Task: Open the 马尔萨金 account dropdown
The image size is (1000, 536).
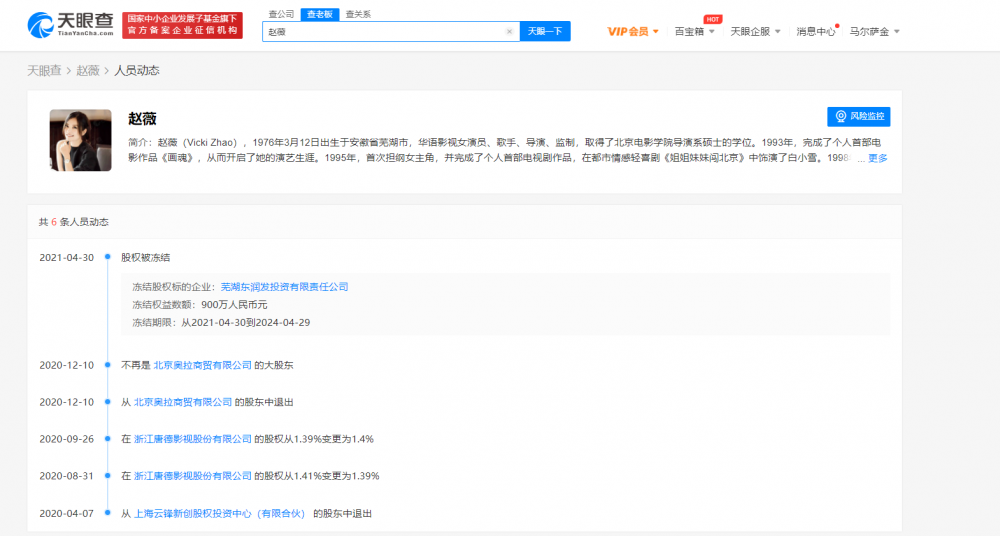Action: [874, 31]
